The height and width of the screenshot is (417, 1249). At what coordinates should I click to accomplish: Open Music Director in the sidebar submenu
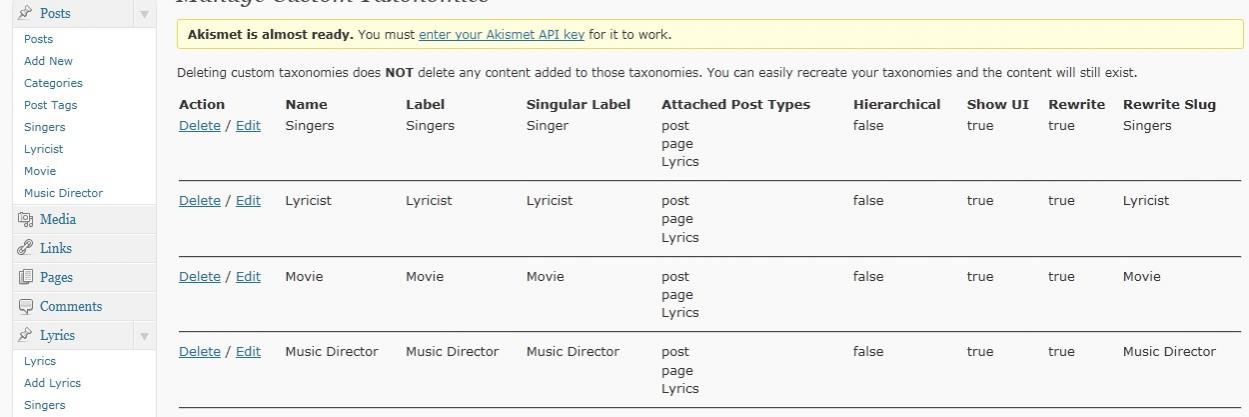63,193
